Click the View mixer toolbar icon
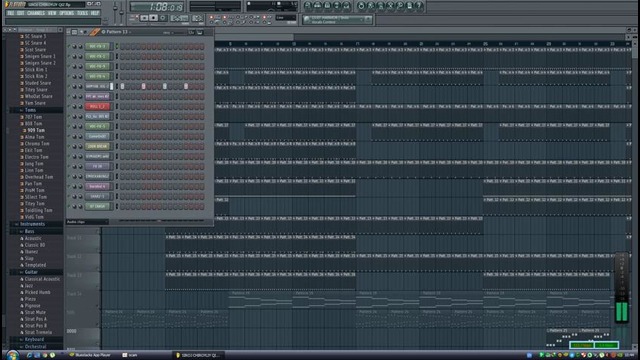 pos(347,6)
